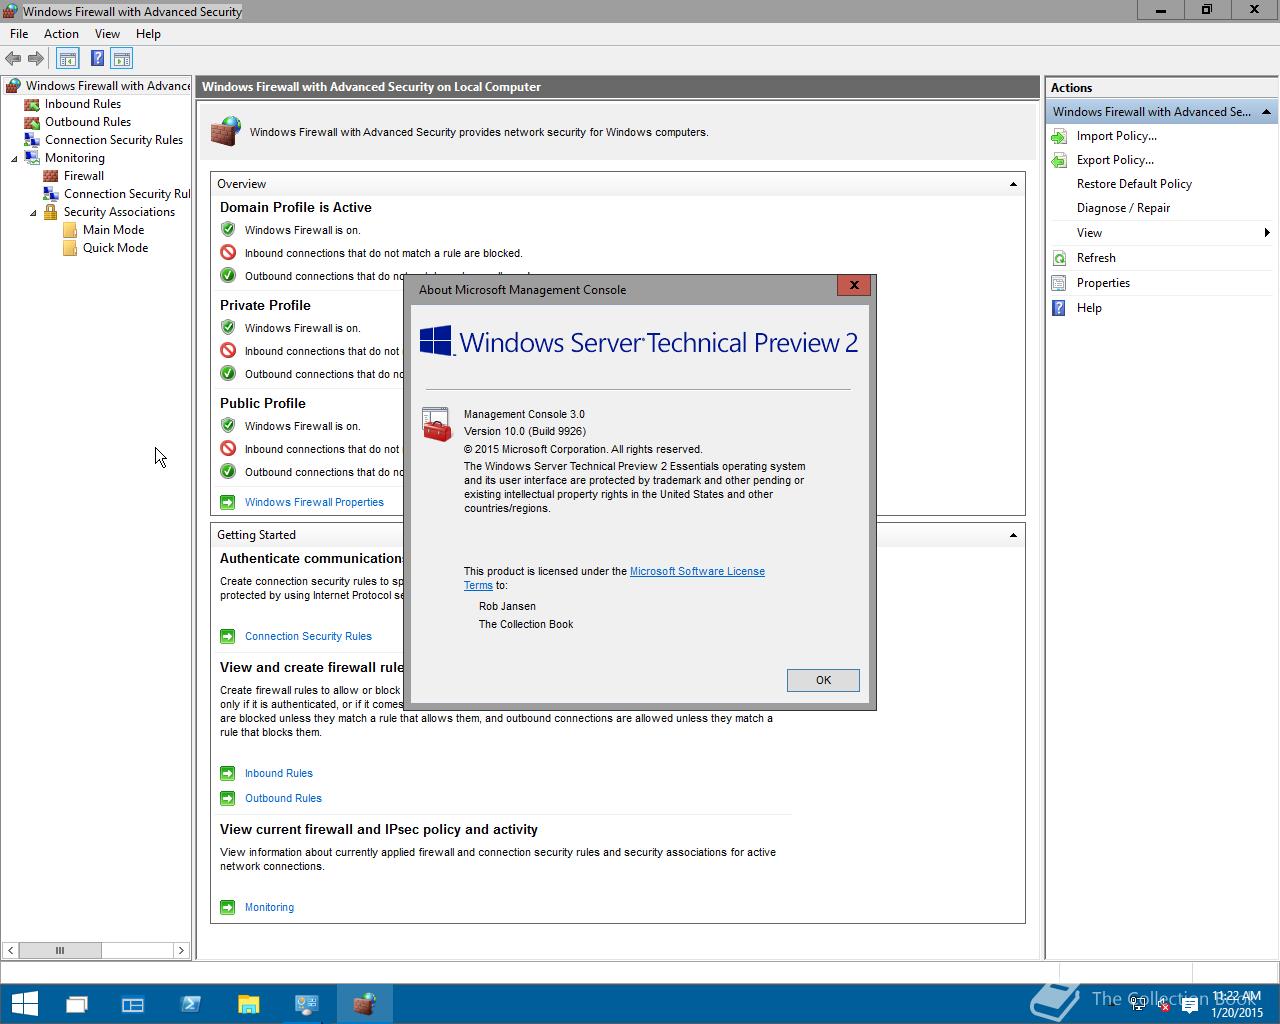Select Windows Firewall with Advanced Security root node
Screen dimensions: 1280x1024
click(x=108, y=86)
